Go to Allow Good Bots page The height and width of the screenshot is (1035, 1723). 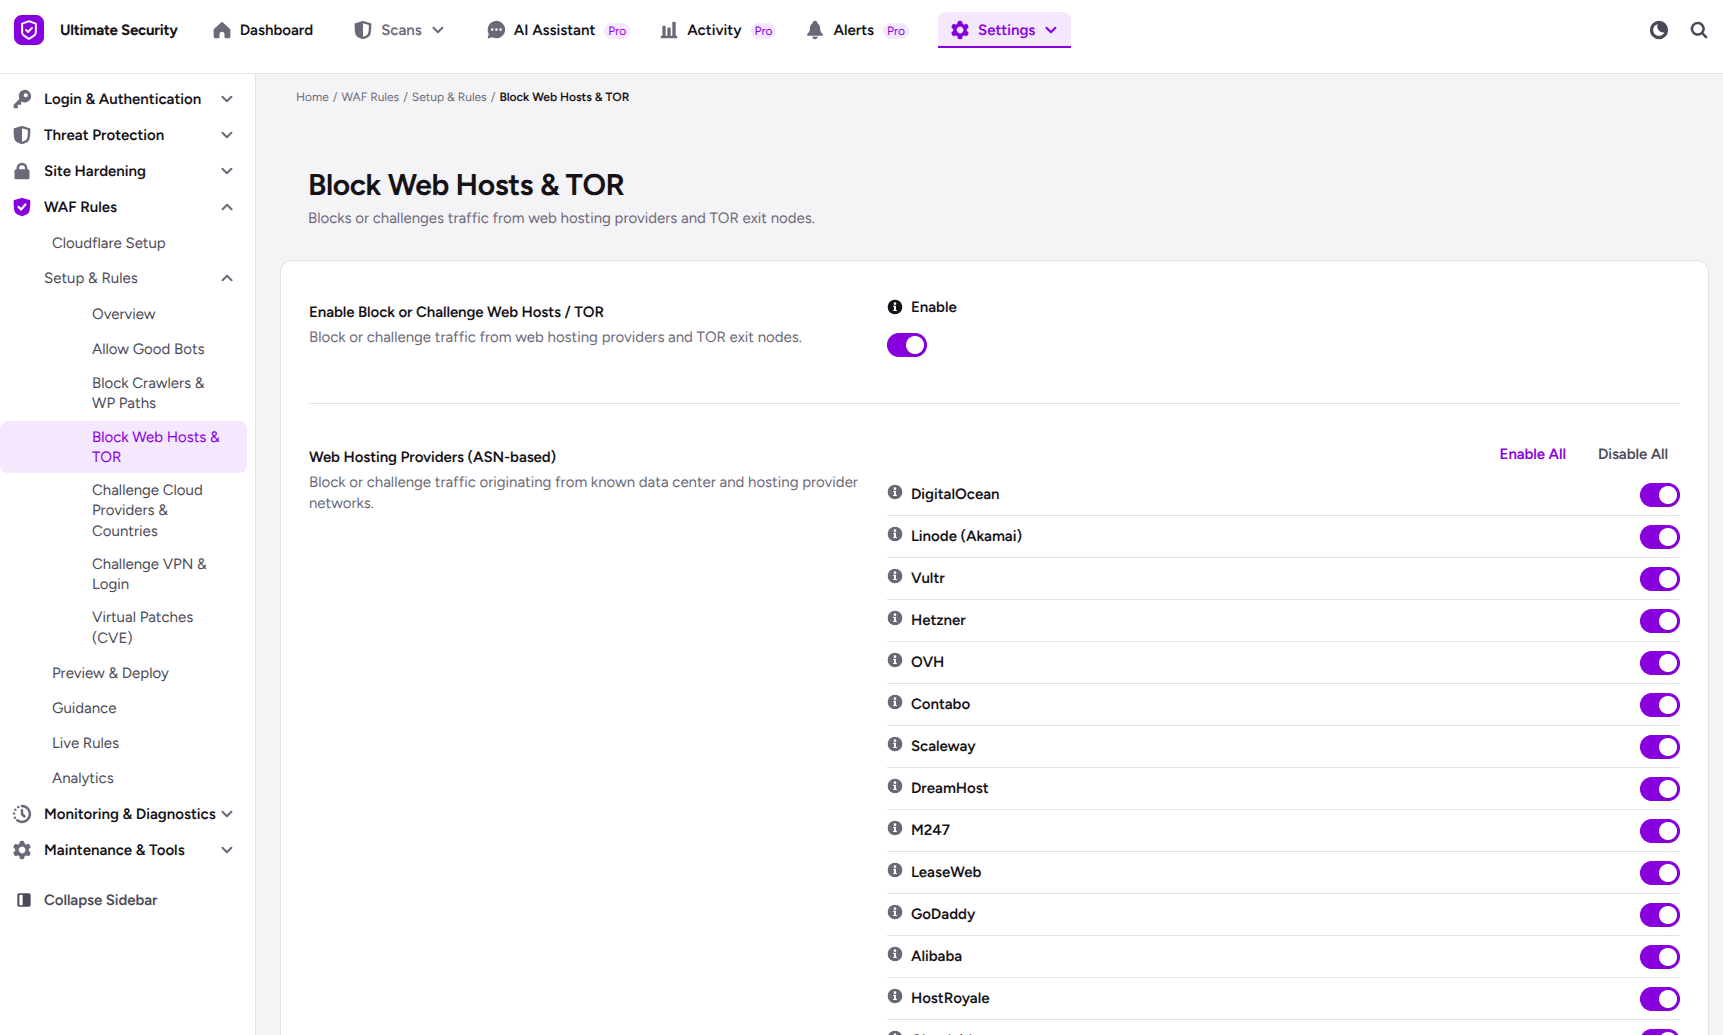148,349
